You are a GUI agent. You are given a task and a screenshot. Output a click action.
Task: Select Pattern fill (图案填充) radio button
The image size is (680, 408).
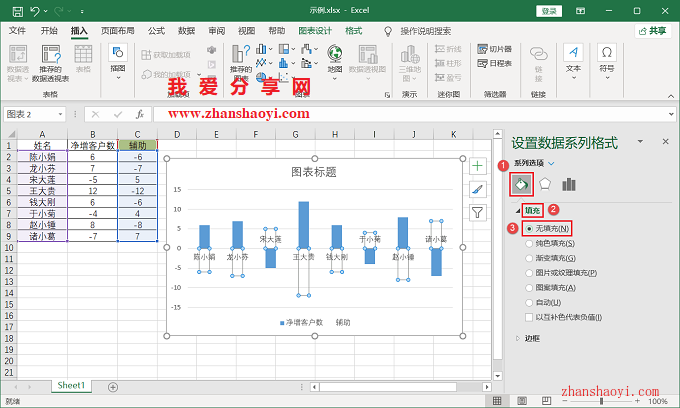(x=529, y=288)
